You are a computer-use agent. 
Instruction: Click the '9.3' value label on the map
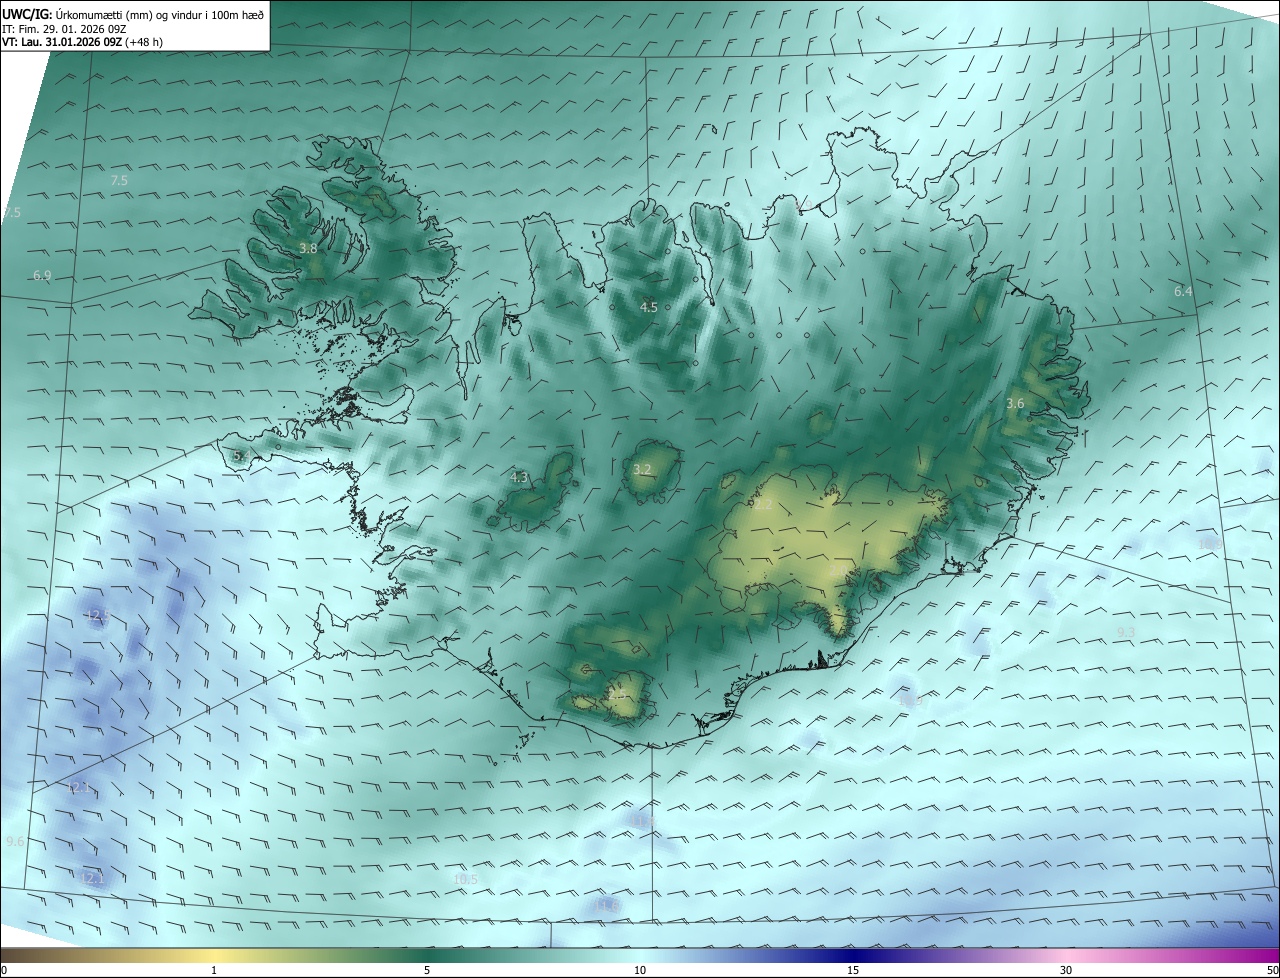tap(1125, 633)
